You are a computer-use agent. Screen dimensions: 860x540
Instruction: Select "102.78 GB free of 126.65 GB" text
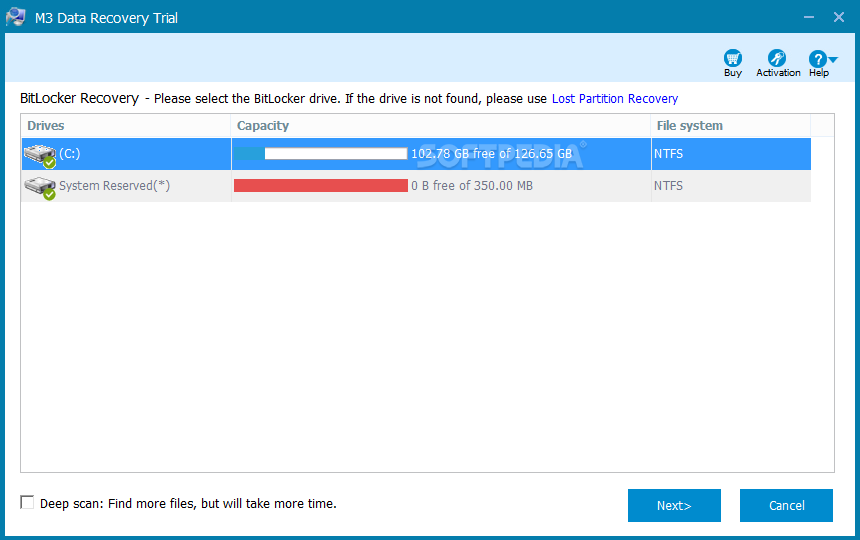click(491, 154)
